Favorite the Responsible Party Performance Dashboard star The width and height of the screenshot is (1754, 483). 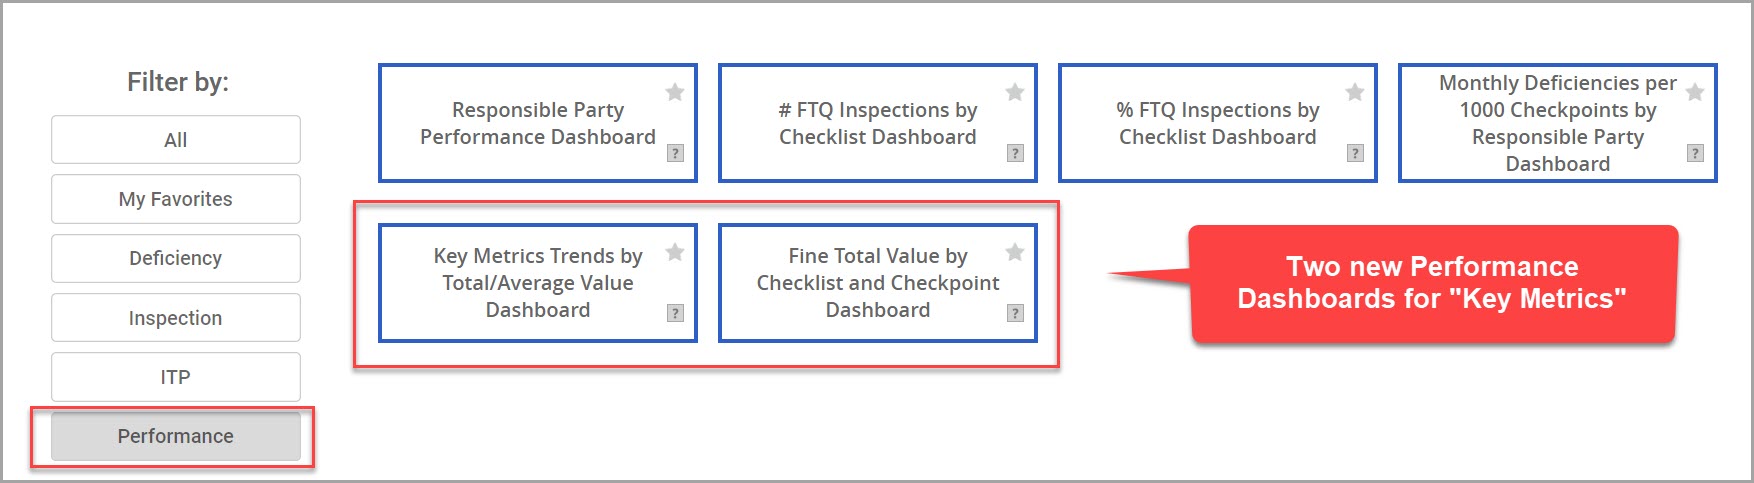[x=675, y=92]
